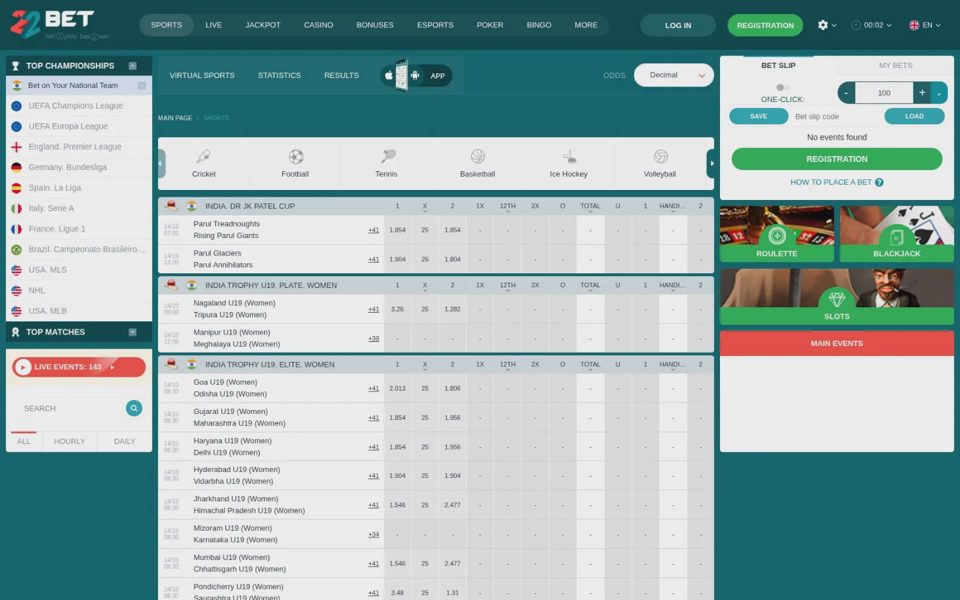Viewport: 960px width, 600px height.
Task: Select odds 3.26 for Nagaland U19
Action: click(x=397, y=309)
